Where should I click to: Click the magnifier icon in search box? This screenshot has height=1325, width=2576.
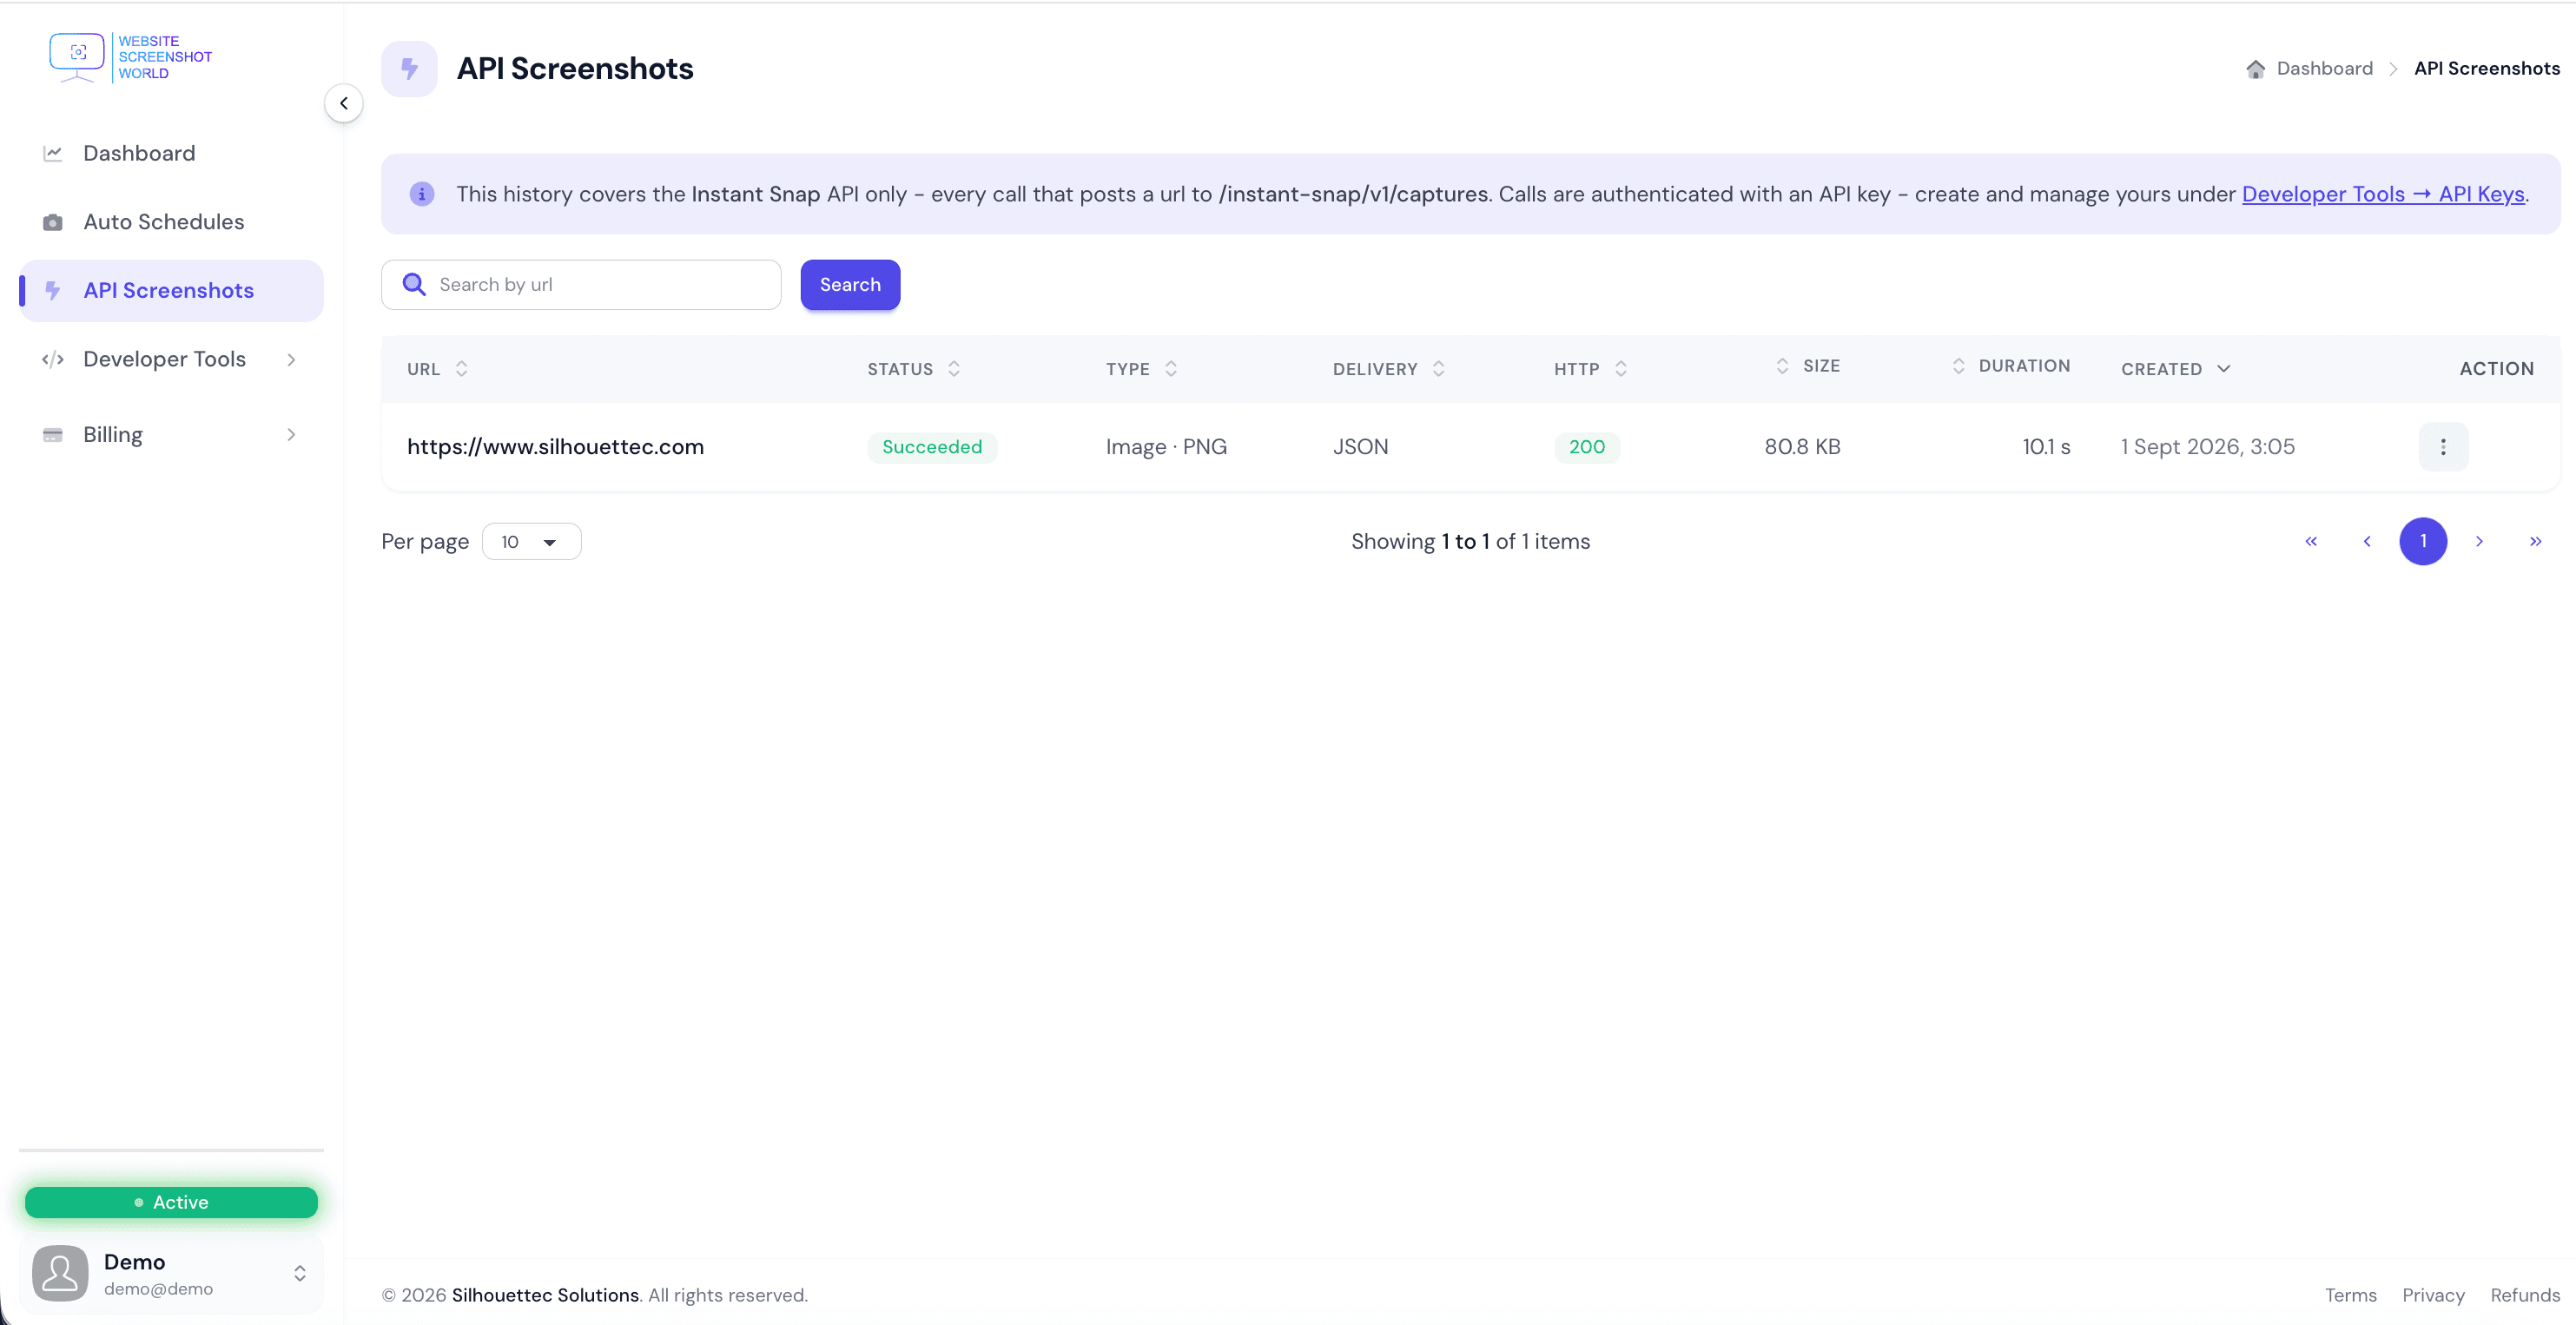(x=414, y=285)
